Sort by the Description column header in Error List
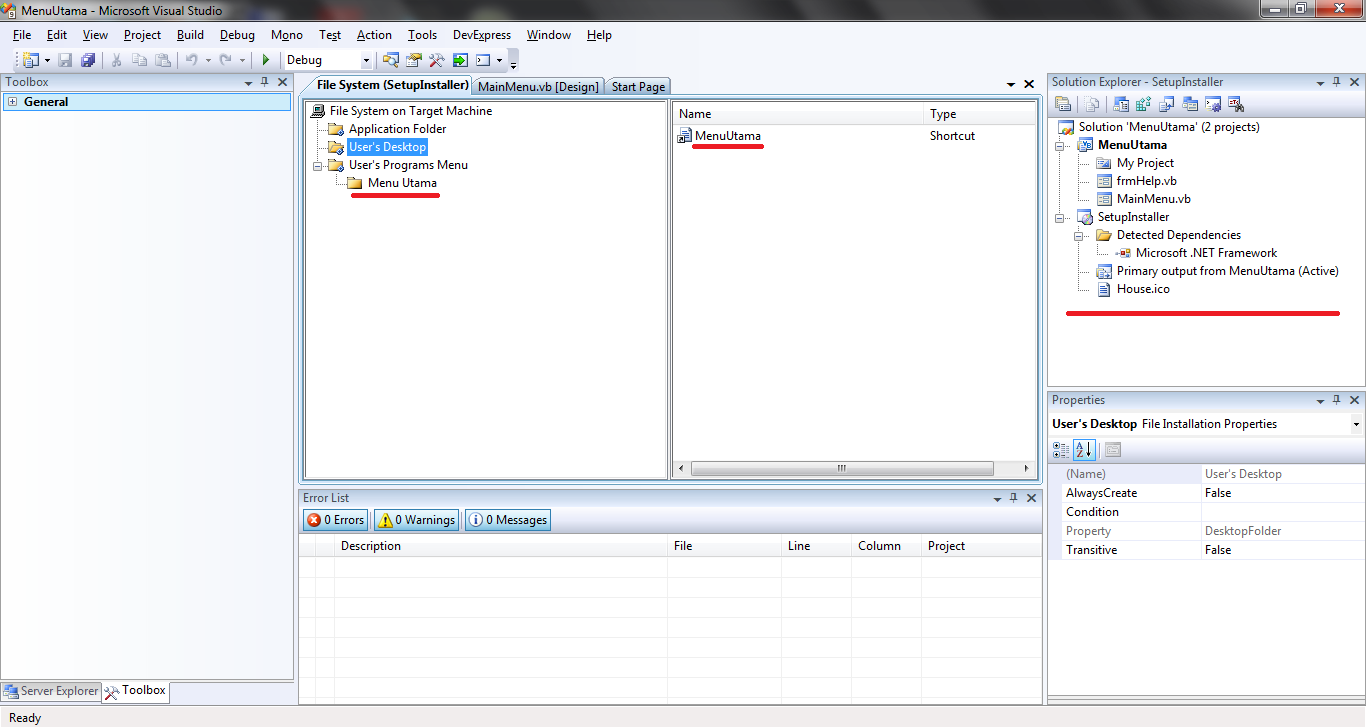This screenshot has height=728, width=1366. click(x=501, y=546)
